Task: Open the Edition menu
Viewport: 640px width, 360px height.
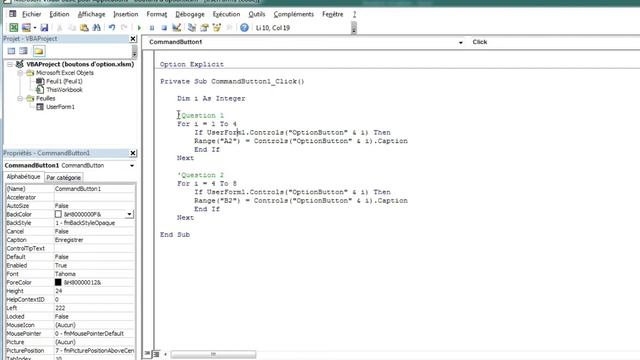Action: coord(59,14)
